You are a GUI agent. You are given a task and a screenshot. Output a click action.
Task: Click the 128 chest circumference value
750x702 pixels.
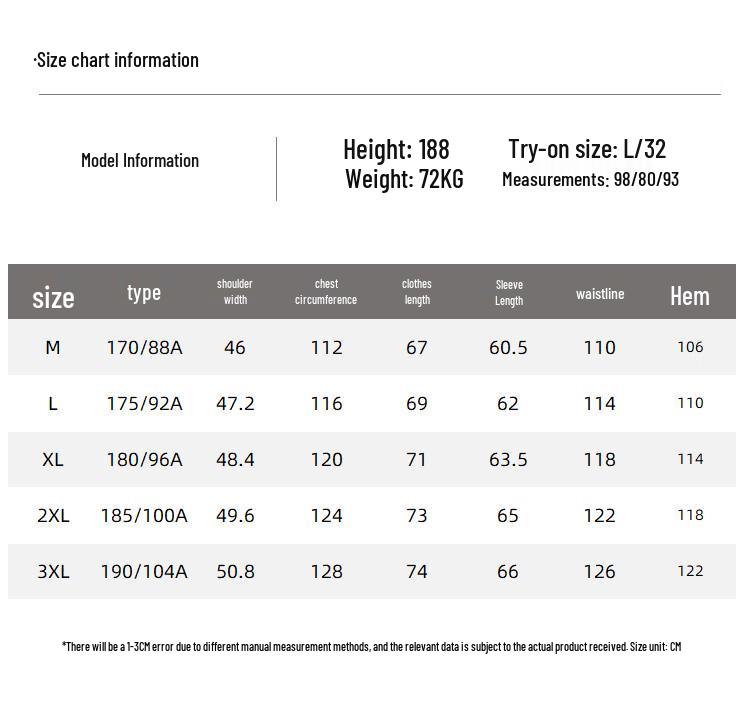click(326, 571)
